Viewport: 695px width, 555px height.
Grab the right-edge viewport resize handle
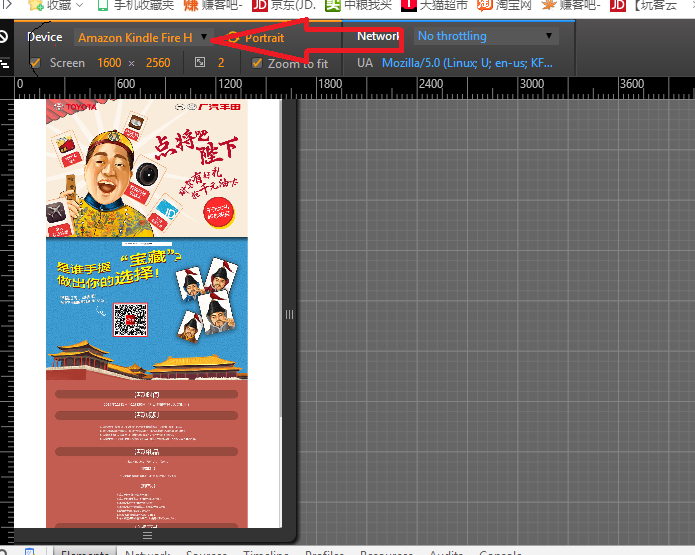289,314
